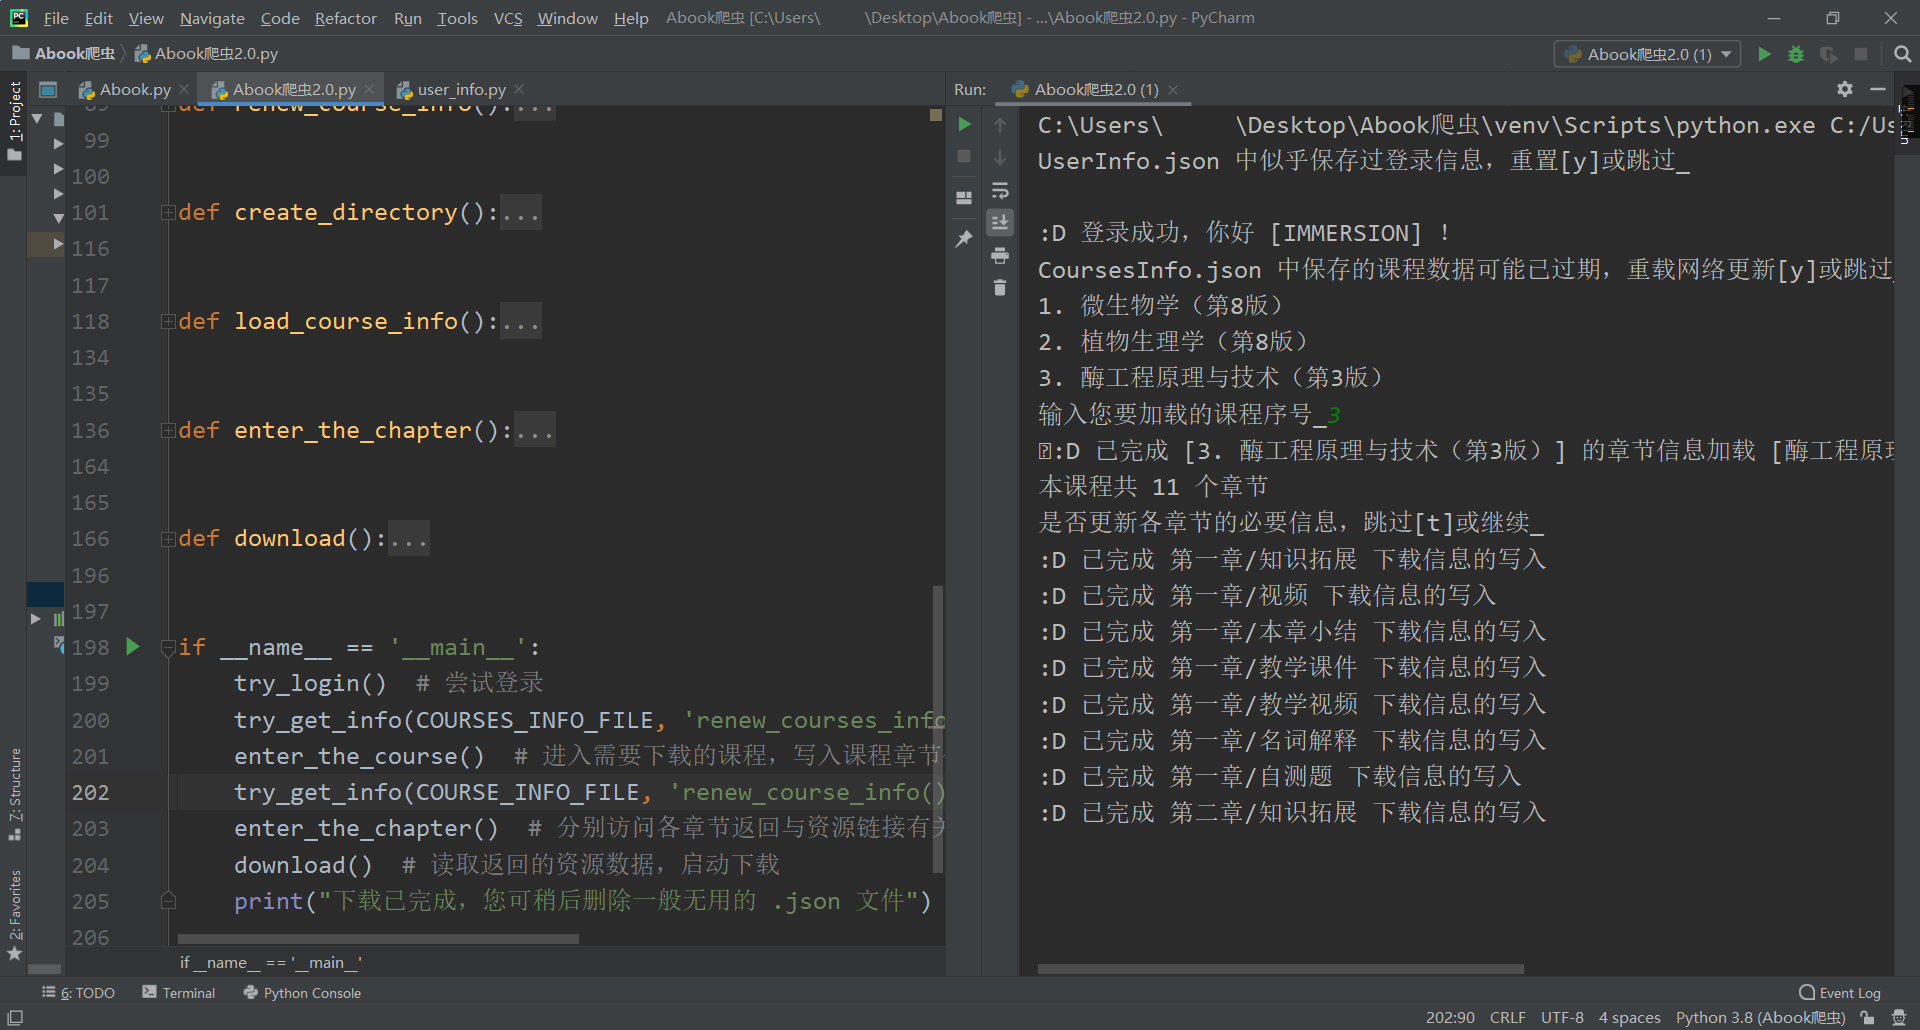Start debugging with the green bug icon

pos(1796,54)
